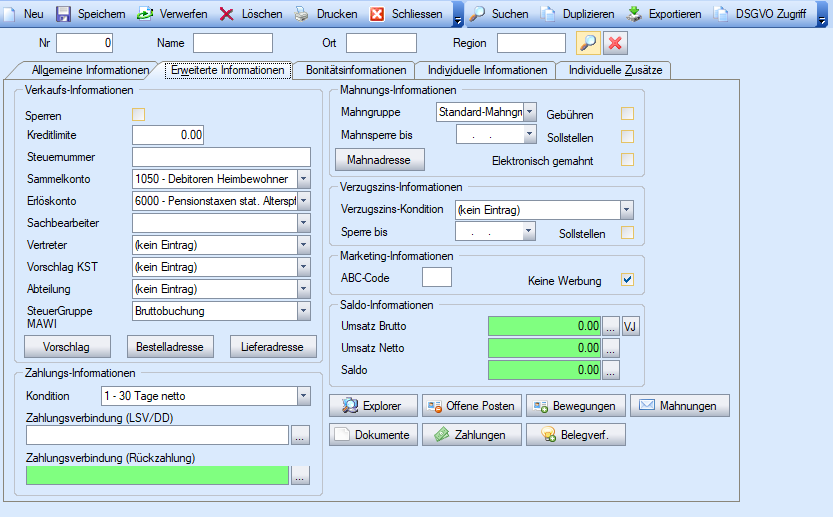
Task: Click the red X clear search icon
Action: pyautogui.click(x=615, y=43)
